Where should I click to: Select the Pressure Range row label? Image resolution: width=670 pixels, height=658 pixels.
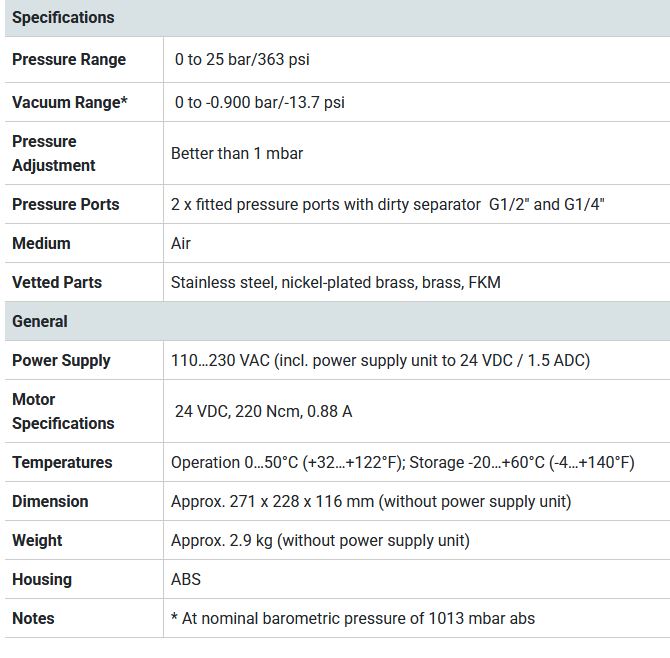point(69,59)
